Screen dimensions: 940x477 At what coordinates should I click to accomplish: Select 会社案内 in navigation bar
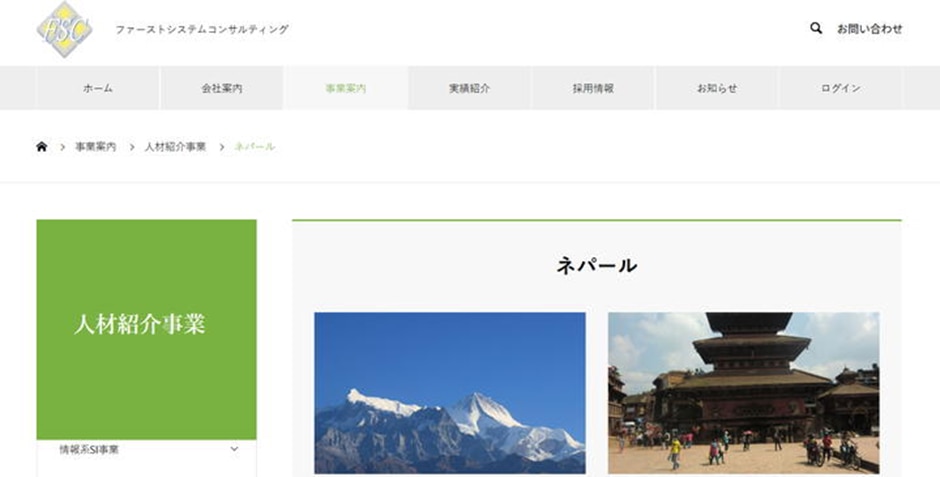point(222,88)
